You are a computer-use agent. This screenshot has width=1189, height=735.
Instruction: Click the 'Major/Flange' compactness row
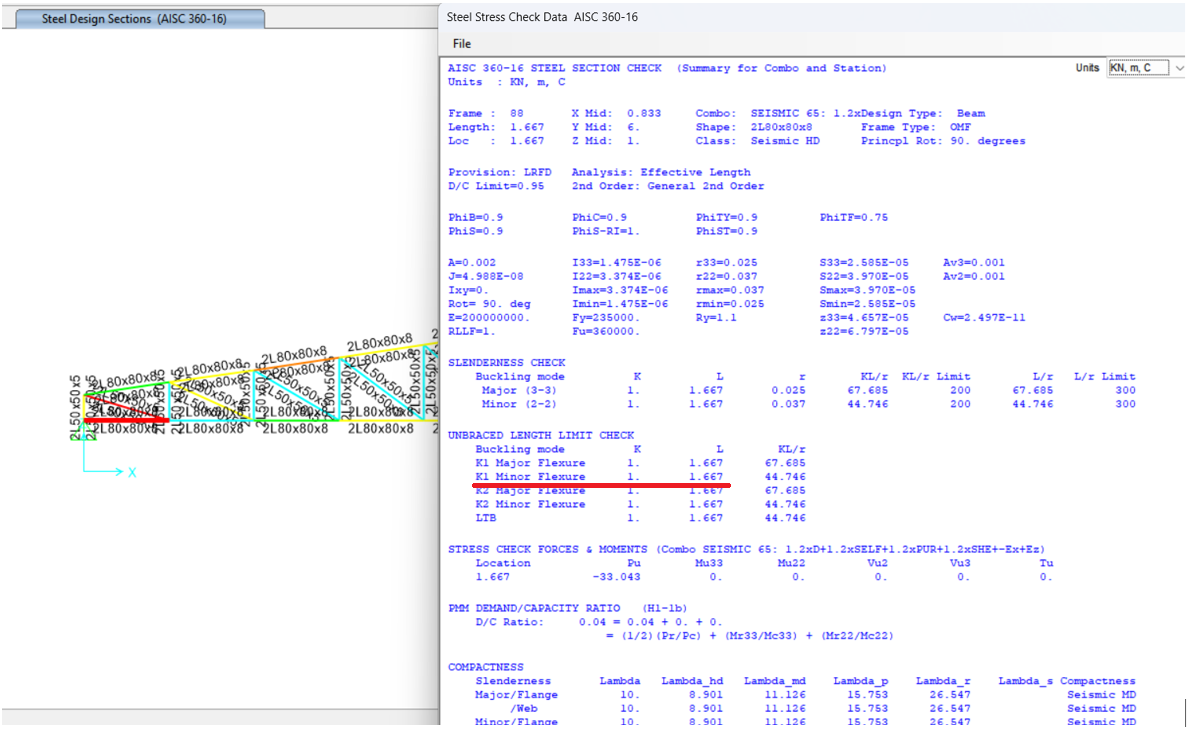coord(805,694)
